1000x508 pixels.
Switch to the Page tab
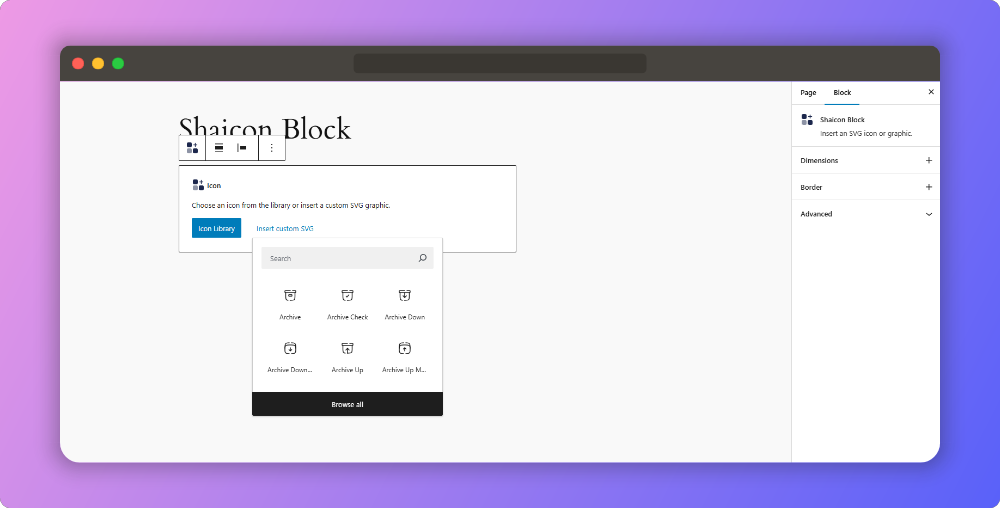[808, 92]
